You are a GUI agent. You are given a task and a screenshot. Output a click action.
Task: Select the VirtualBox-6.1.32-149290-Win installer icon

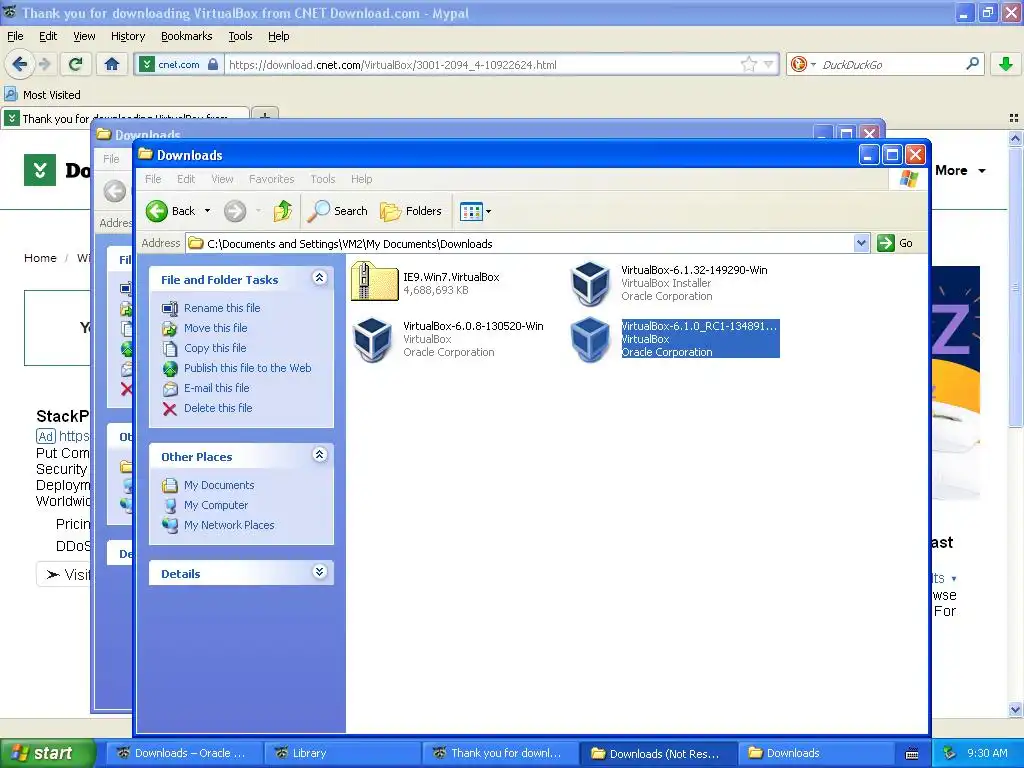pos(590,283)
